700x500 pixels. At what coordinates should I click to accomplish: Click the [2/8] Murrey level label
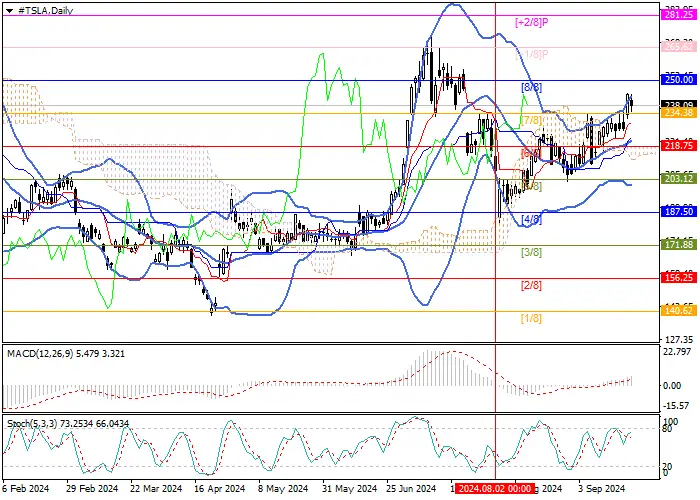pyautogui.click(x=532, y=285)
